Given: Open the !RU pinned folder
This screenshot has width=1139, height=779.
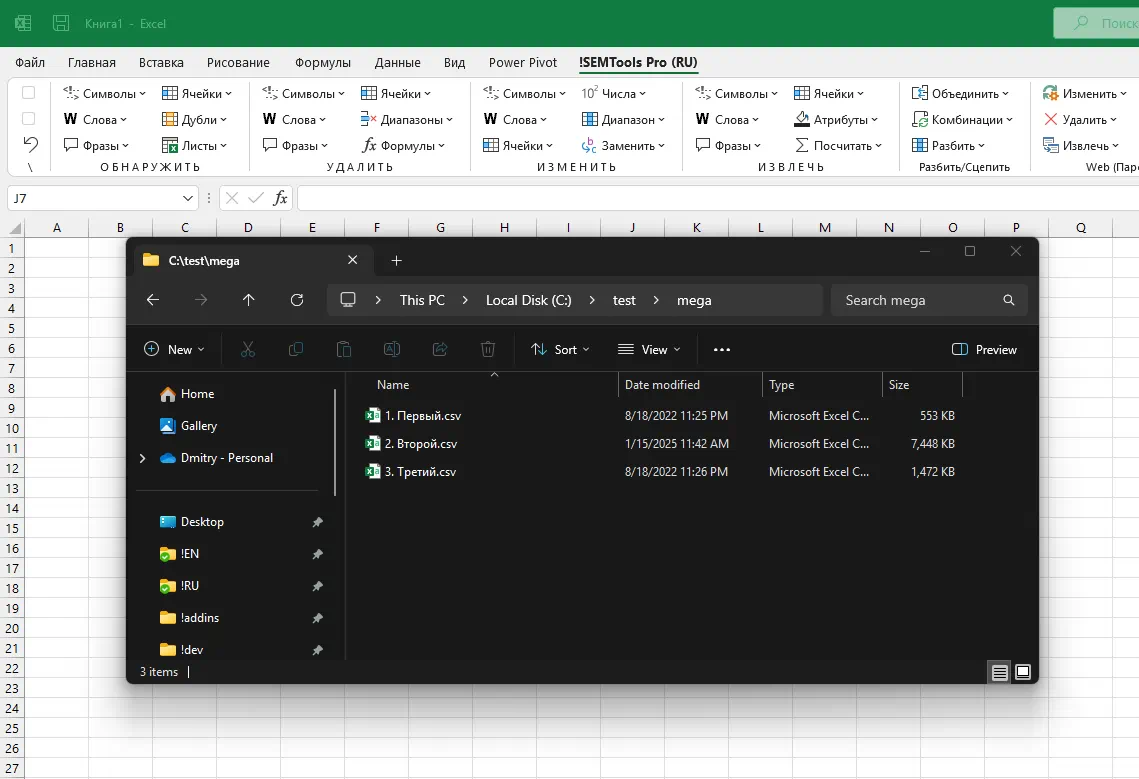Looking at the screenshot, I should [179, 586].
